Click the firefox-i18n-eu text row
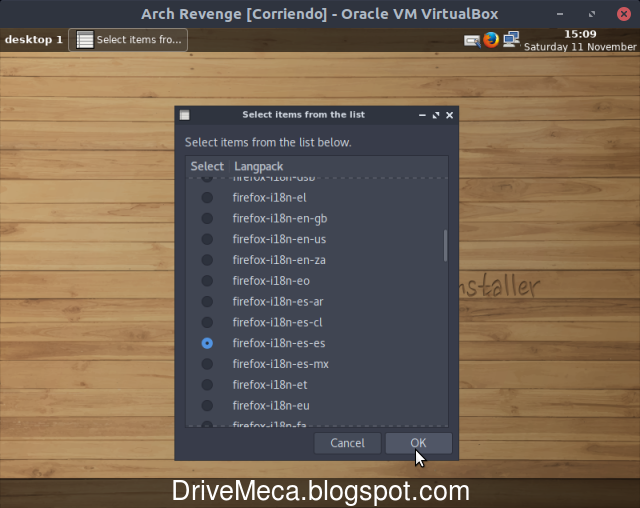The height and width of the screenshot is (508, 640). pyautogui.click(x=271, y=406)
